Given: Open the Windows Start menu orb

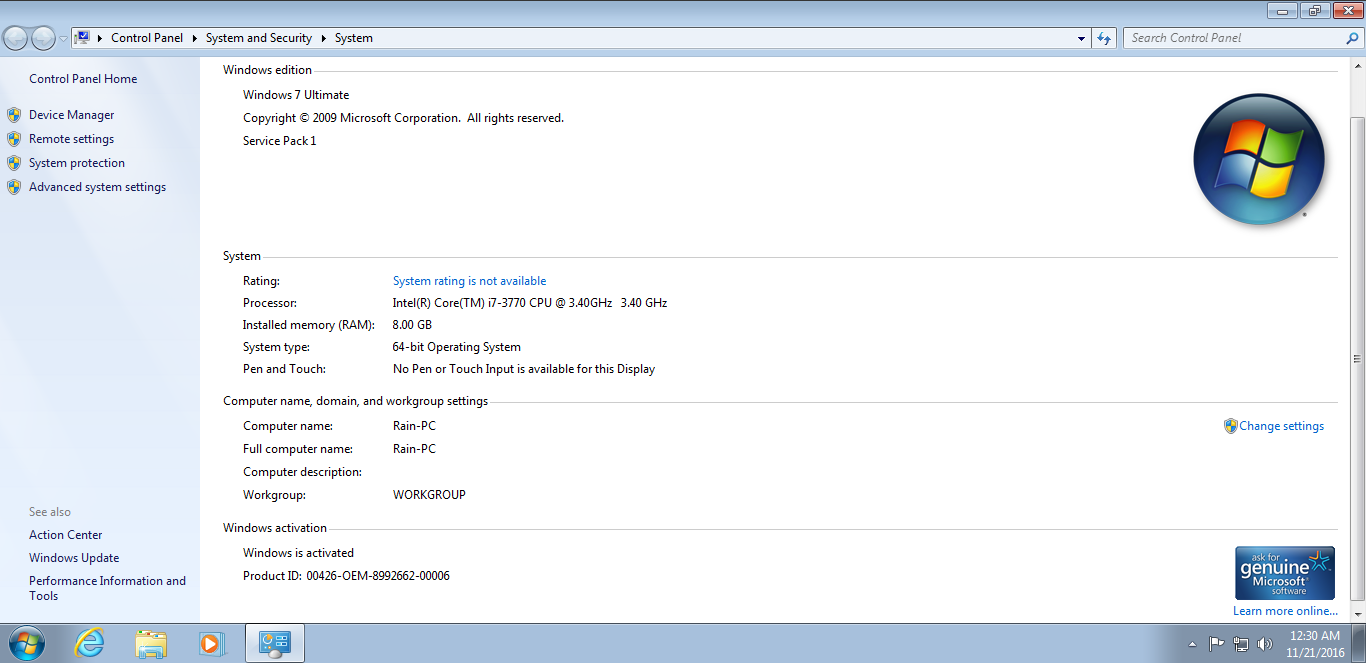Looking at the screenshot, I should coord(26,643).
